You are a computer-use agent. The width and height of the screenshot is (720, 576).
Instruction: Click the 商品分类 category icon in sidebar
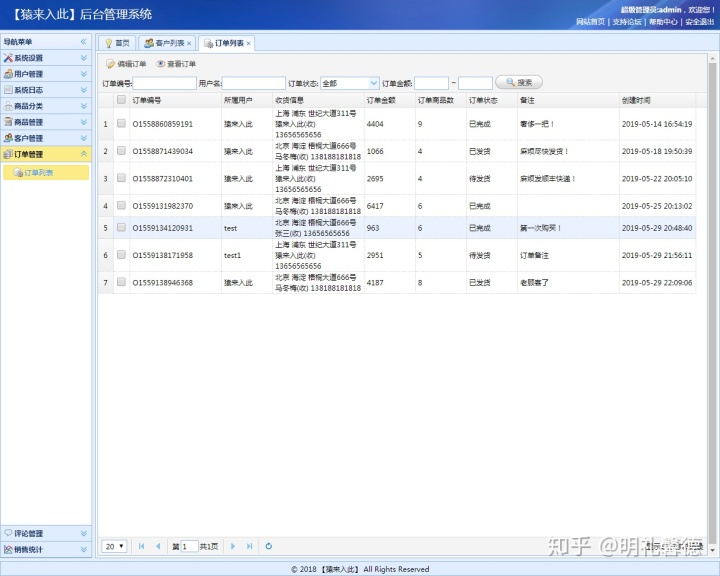8,106
